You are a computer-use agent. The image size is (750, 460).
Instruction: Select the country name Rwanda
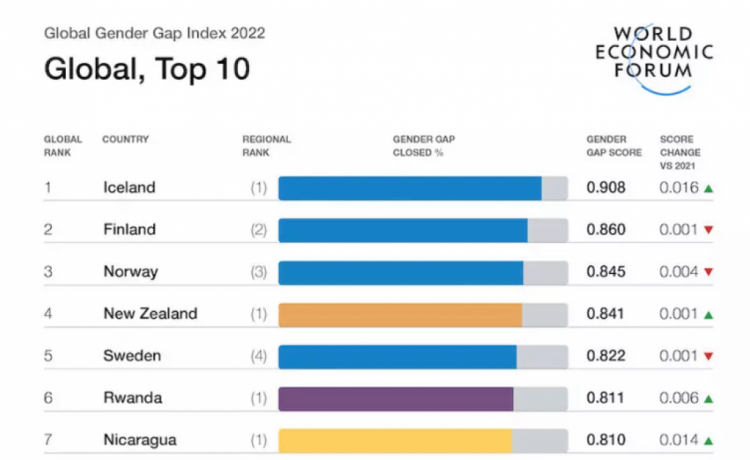[x=131, y=398]
